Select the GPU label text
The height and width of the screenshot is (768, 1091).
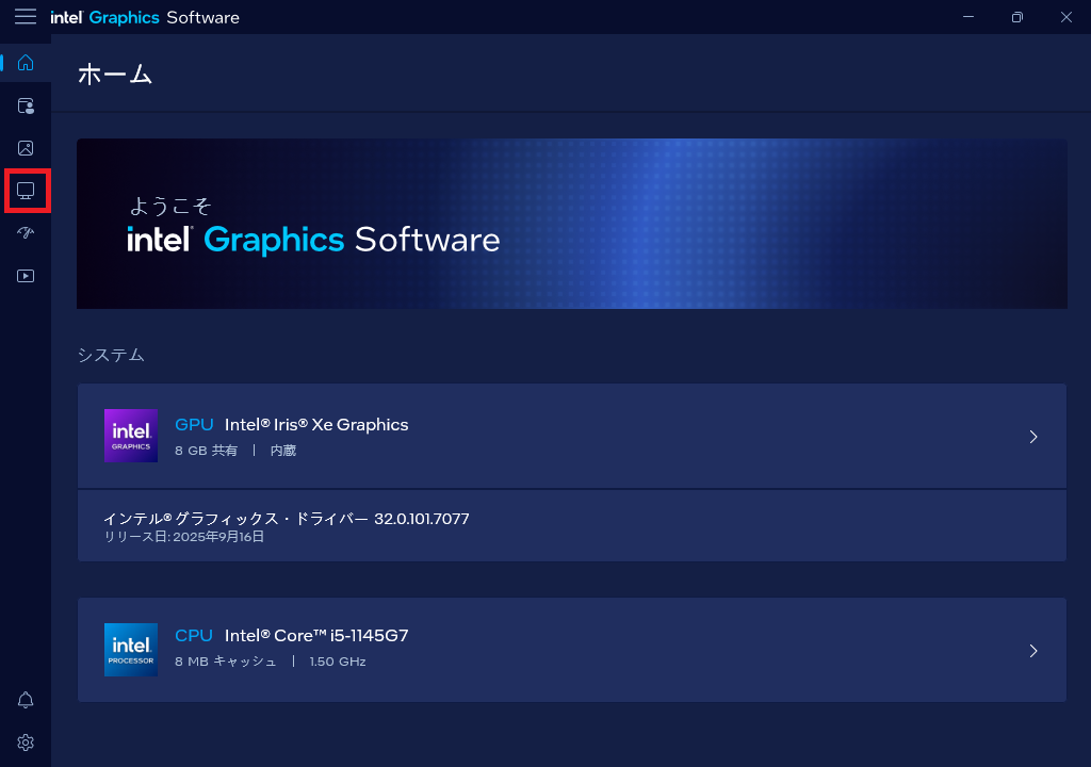click(194, 424)
